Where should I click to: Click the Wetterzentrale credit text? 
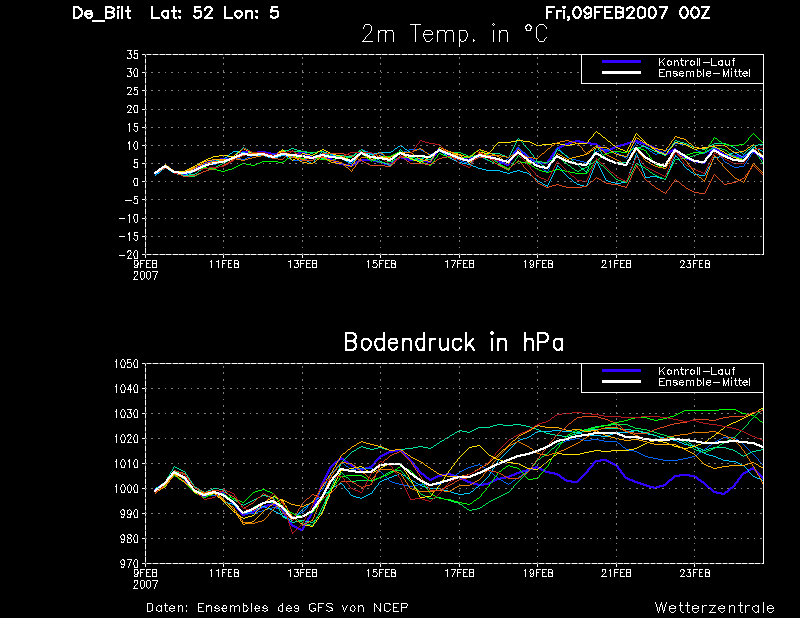pyautogui.click(x=714, y=608)
